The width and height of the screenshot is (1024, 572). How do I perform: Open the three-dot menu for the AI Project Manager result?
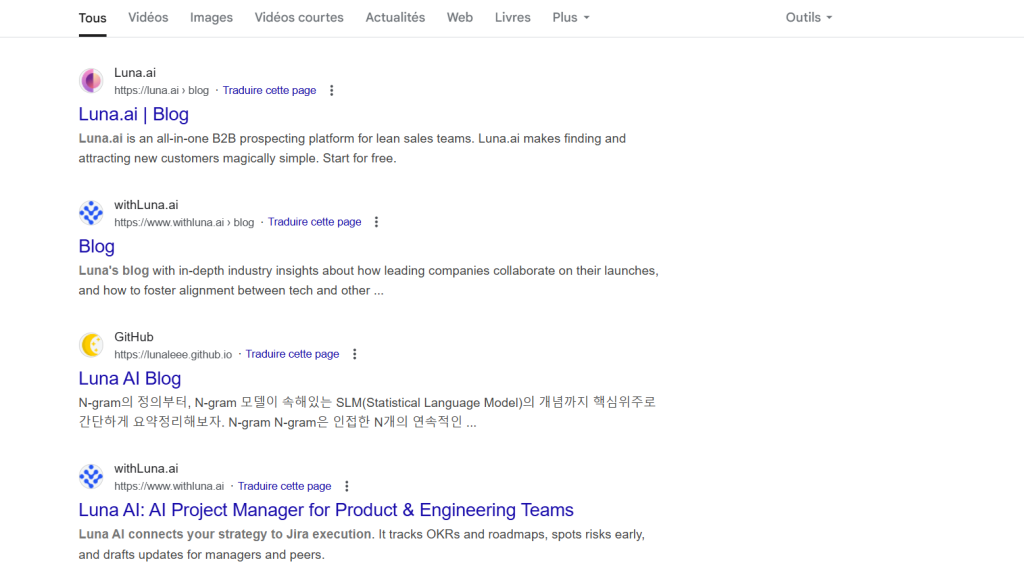point(347,487)
